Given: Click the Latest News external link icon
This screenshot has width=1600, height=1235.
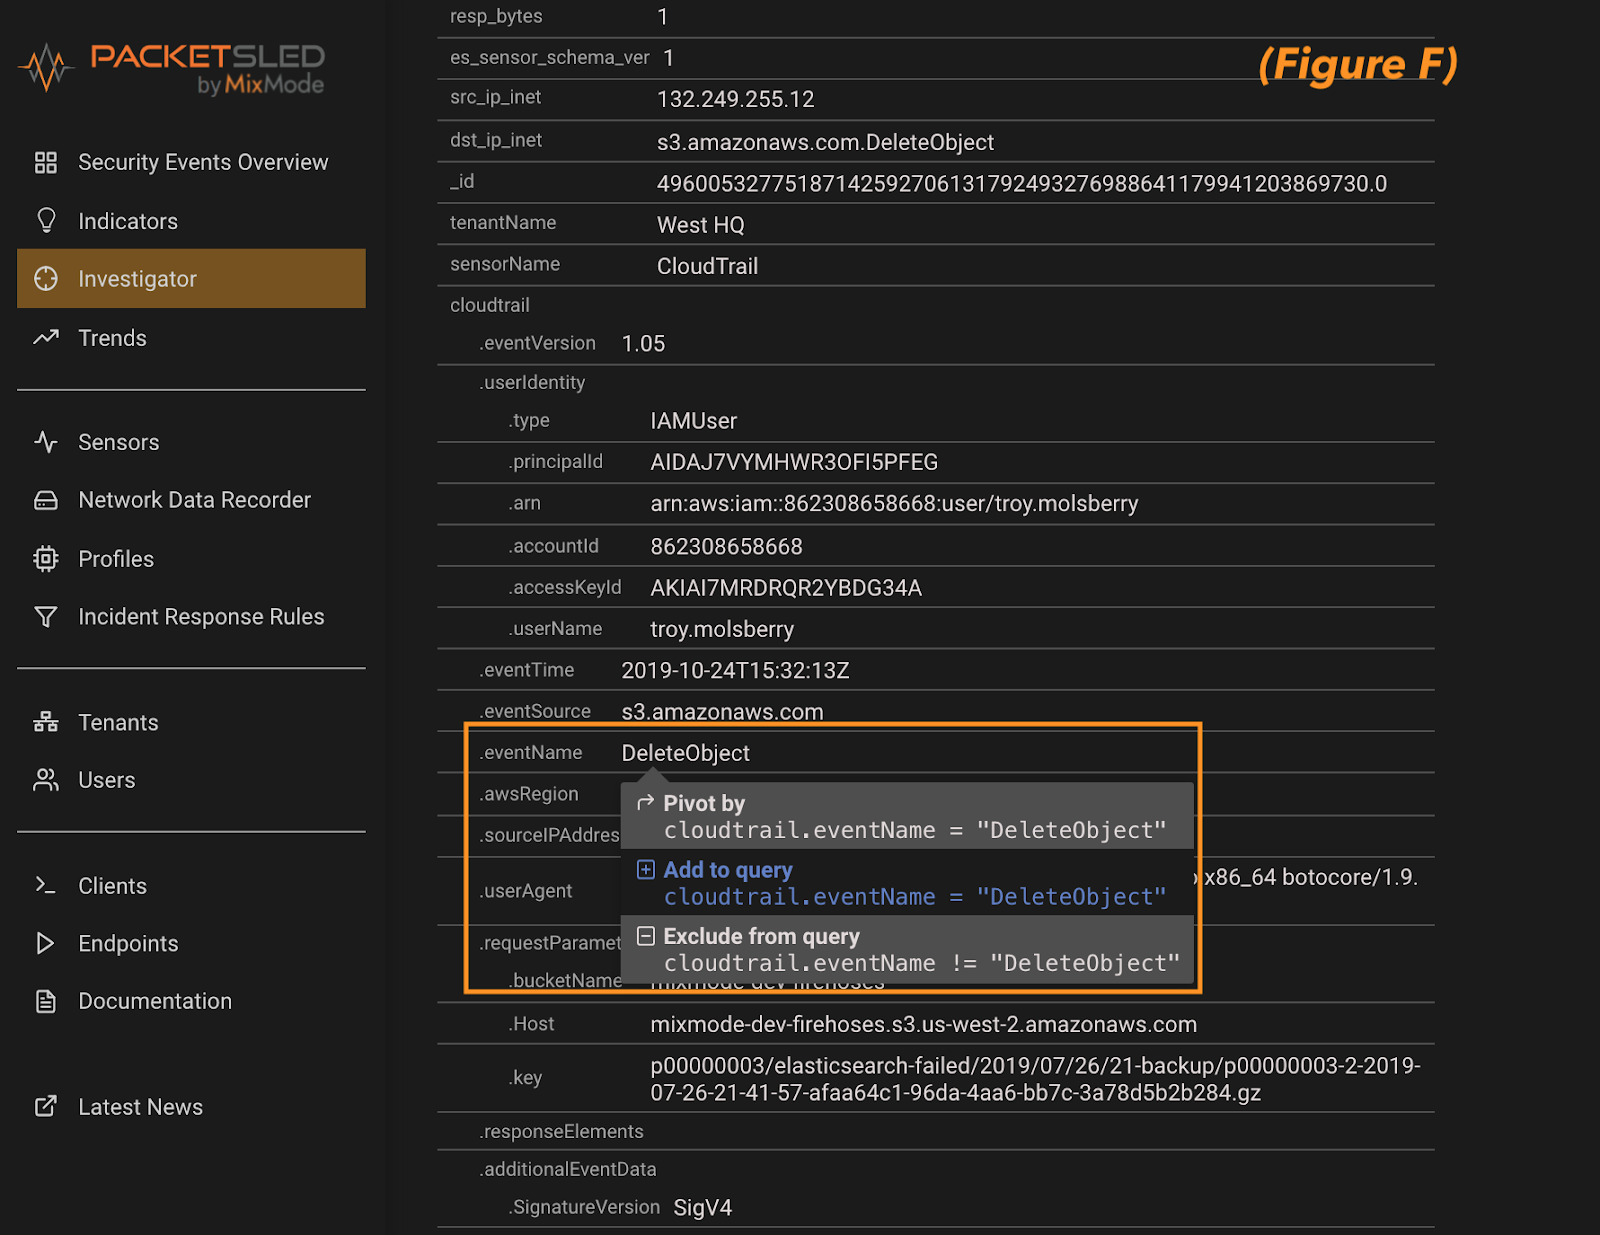Looking at the screenshot, I should tap(46, 1106).
